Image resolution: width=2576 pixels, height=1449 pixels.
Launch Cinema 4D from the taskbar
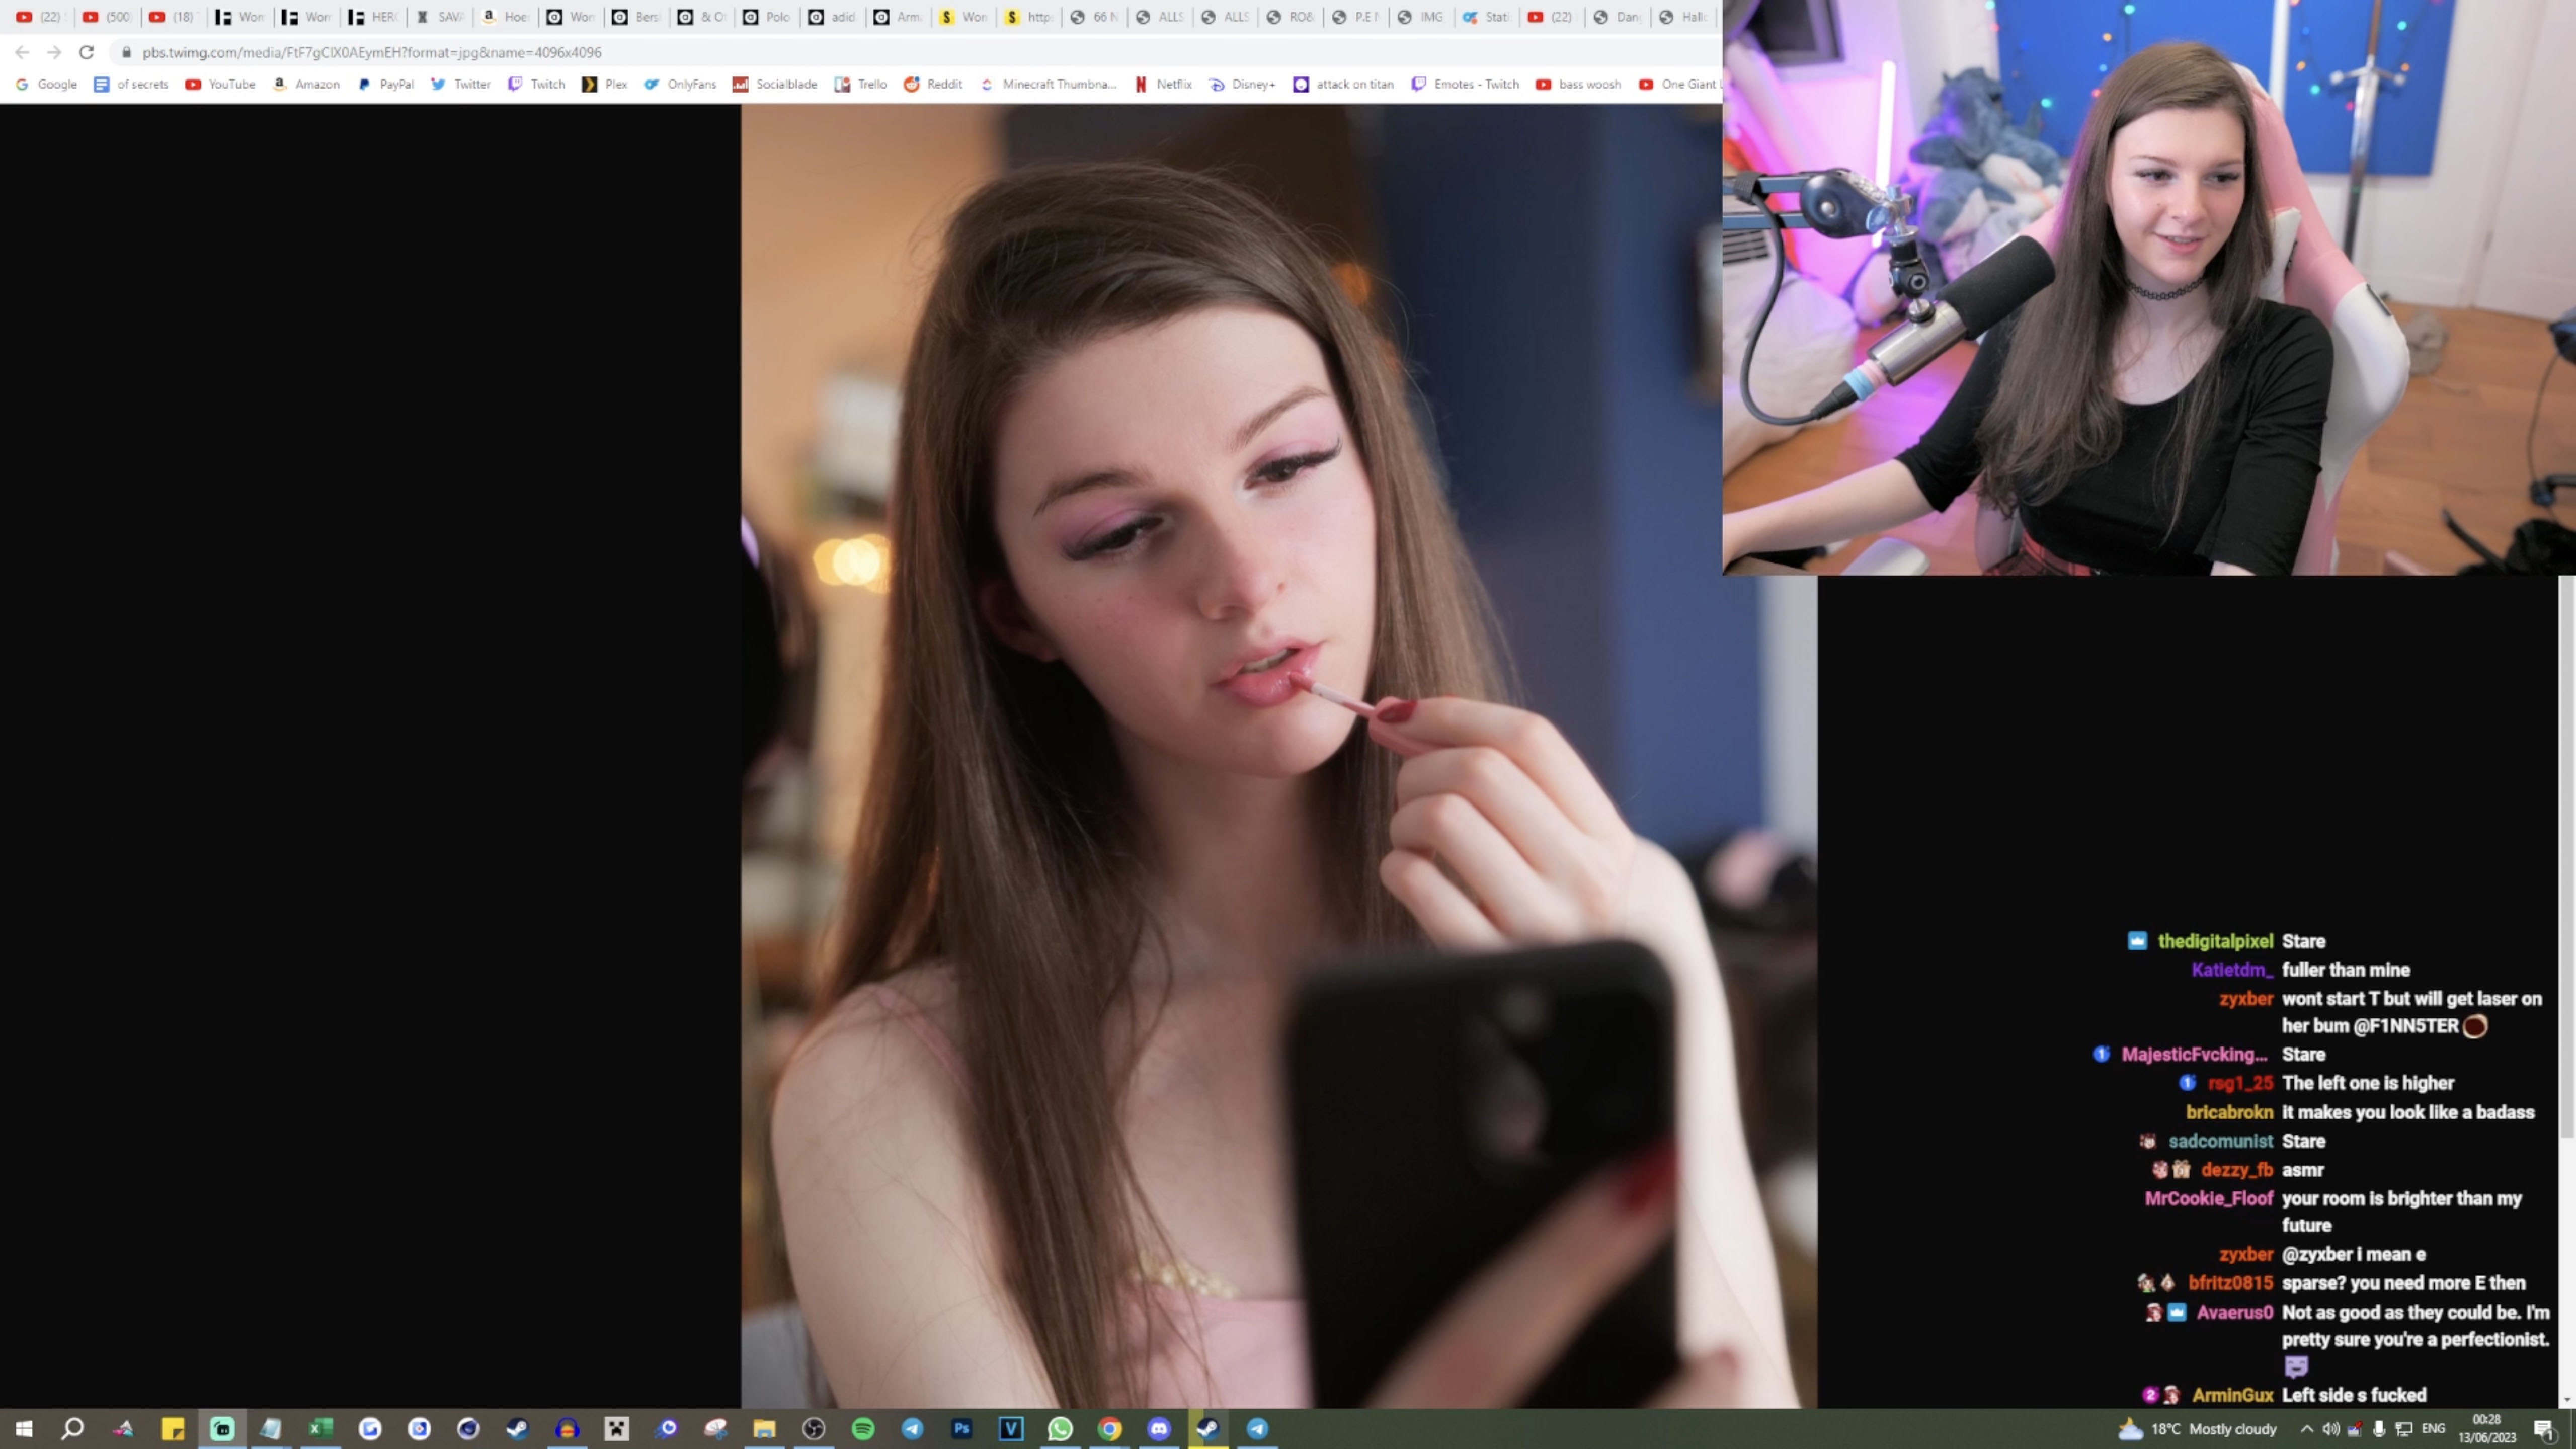[468, 1428]
